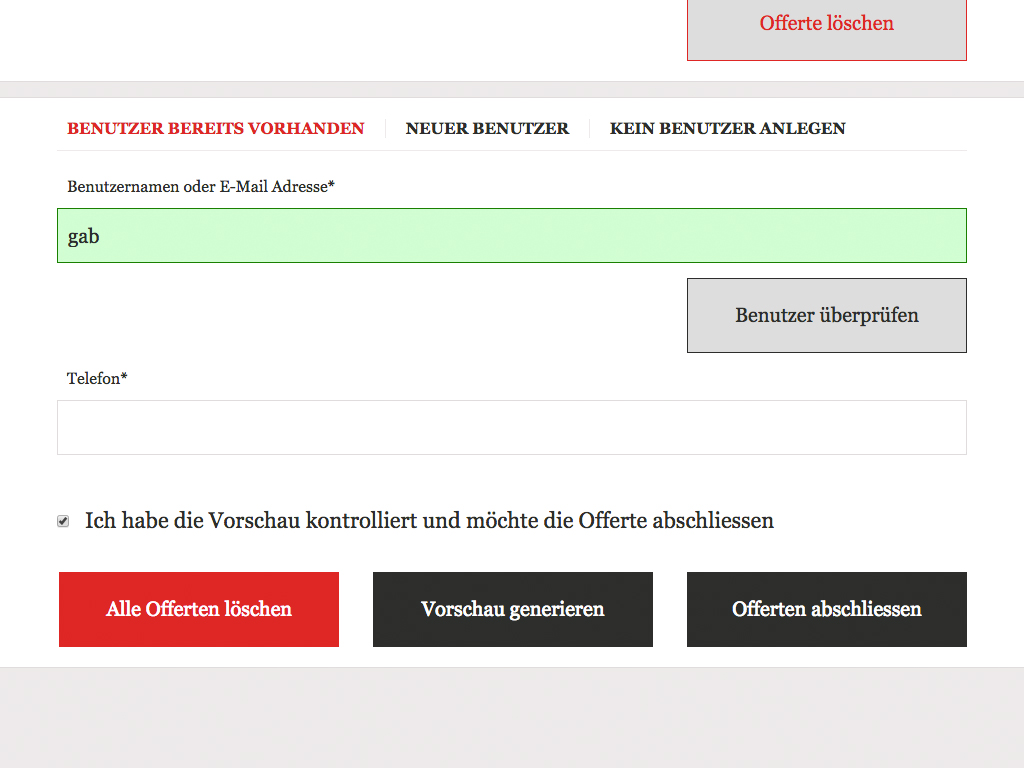Click the delete all offers button
This screenshot has height=768, width=1024.
pos(198,609)
